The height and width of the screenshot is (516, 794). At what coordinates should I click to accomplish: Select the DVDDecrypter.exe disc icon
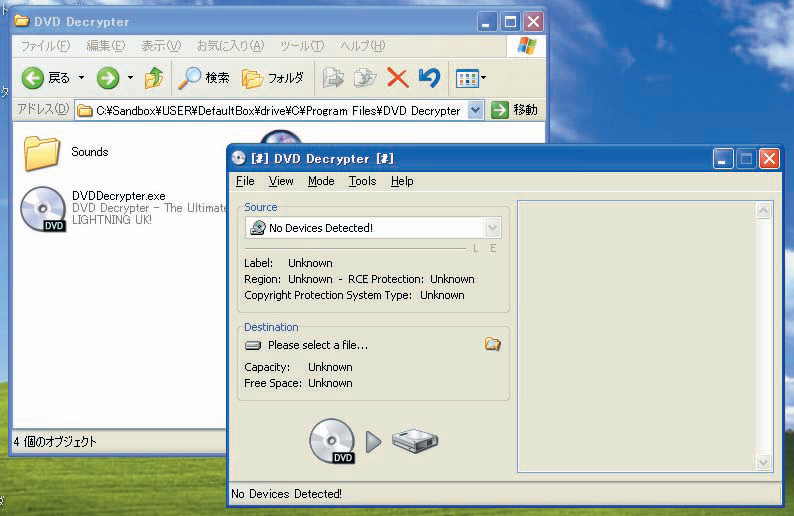(43, 209)
